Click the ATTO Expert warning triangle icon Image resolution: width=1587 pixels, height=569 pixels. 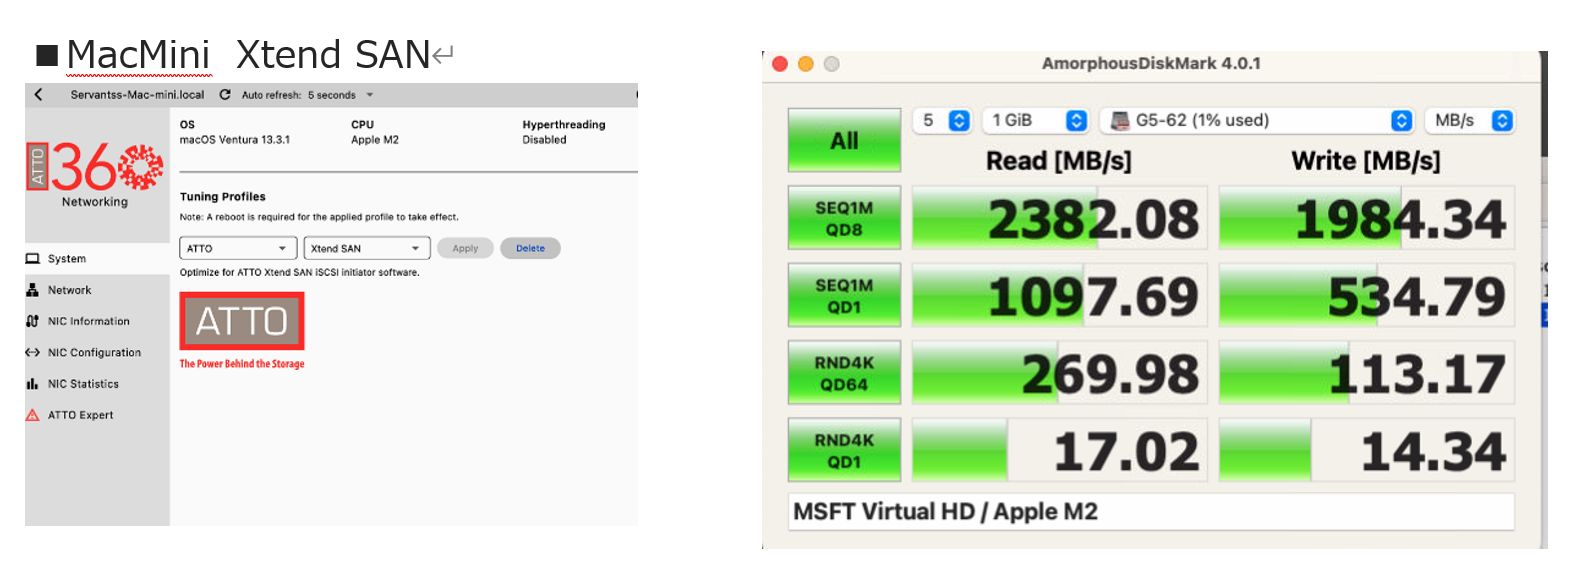tap(33, 415)
